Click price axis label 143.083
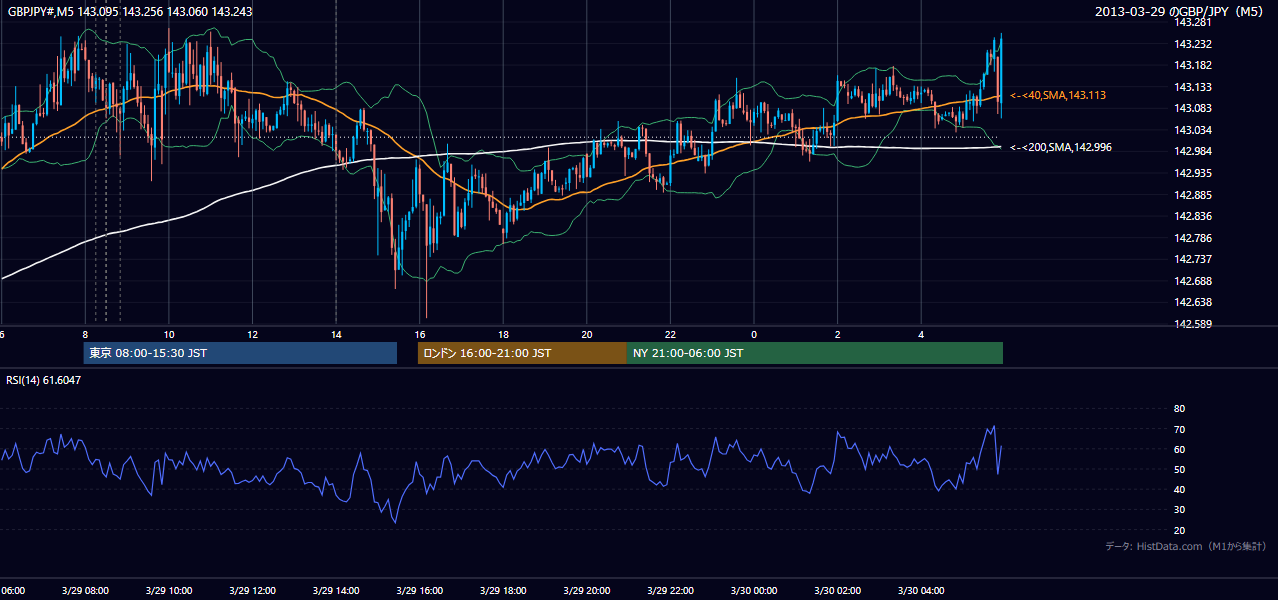 pos(1192,108)
